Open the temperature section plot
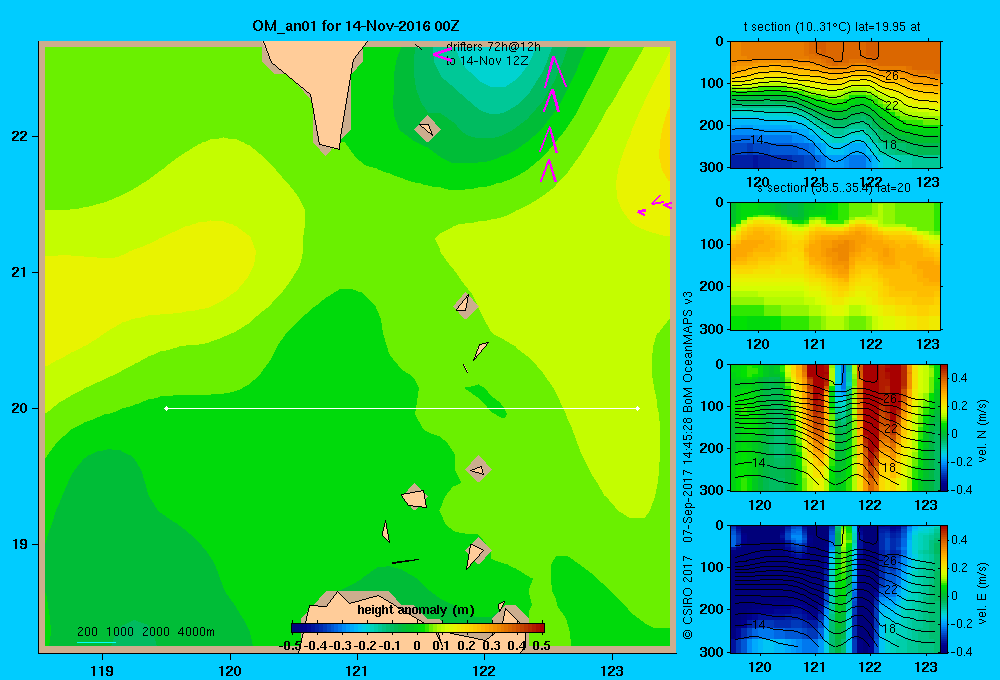This screenshot has height=680, width=1000. pos(835,105)
